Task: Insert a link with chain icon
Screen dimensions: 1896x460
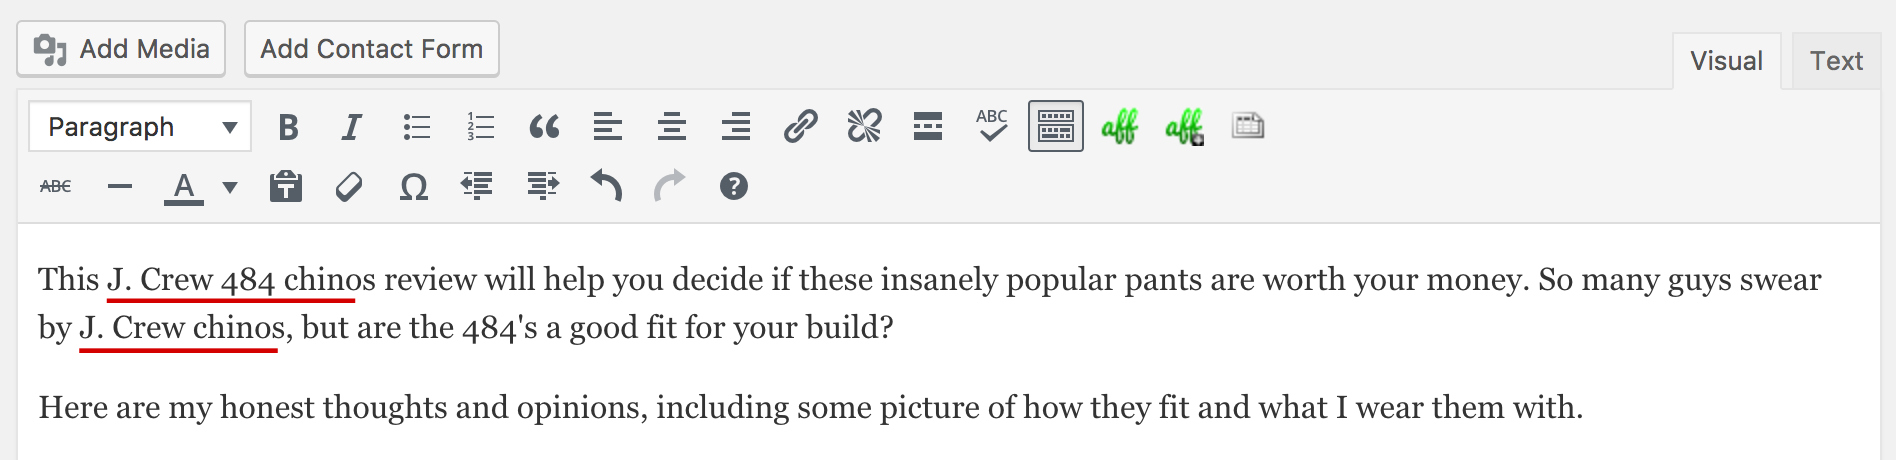Action: point(800,127)
